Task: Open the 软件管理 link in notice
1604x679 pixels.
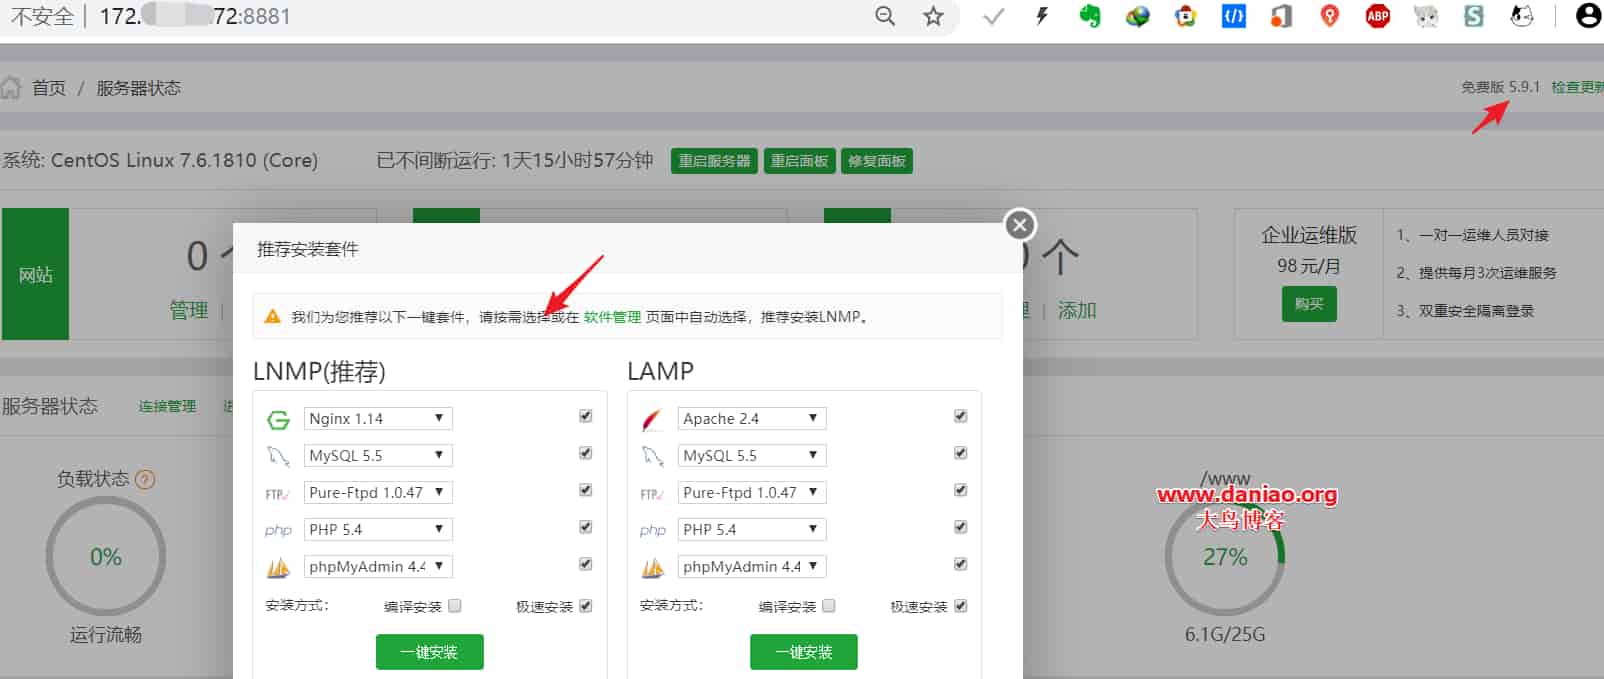Action: coord(612,317)
